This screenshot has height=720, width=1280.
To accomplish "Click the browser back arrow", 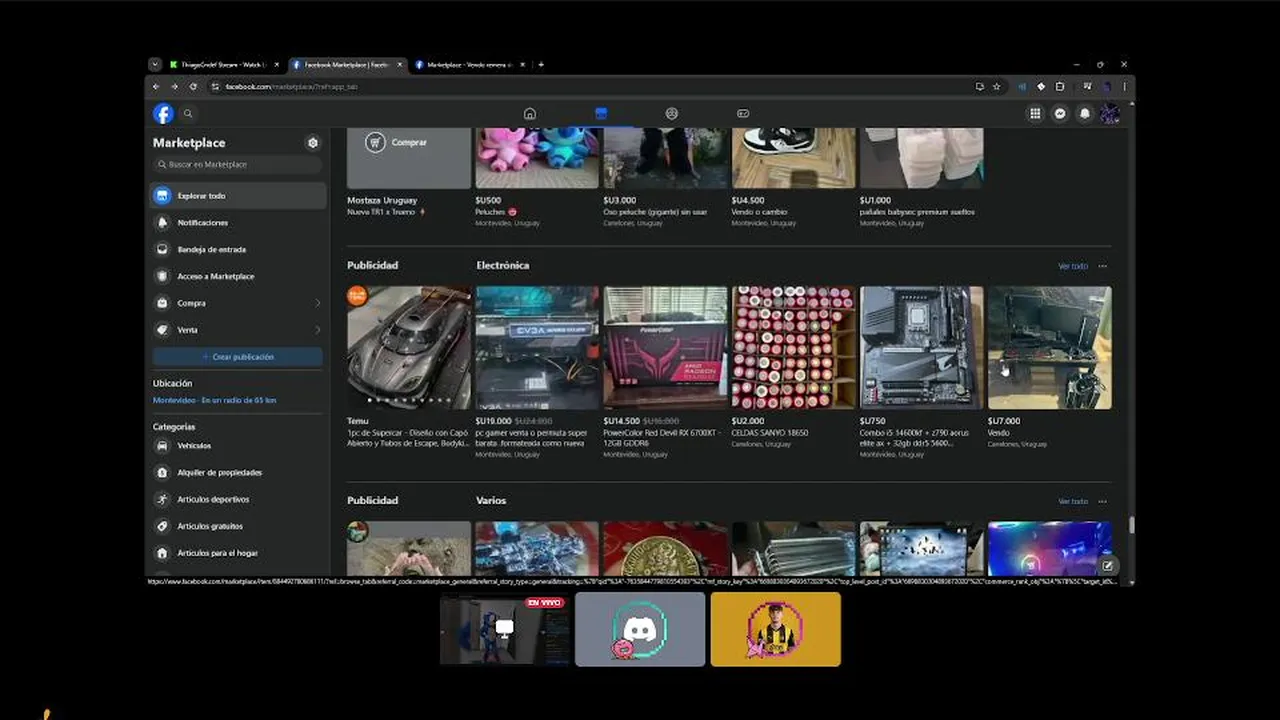I will (x=156, y=87).
